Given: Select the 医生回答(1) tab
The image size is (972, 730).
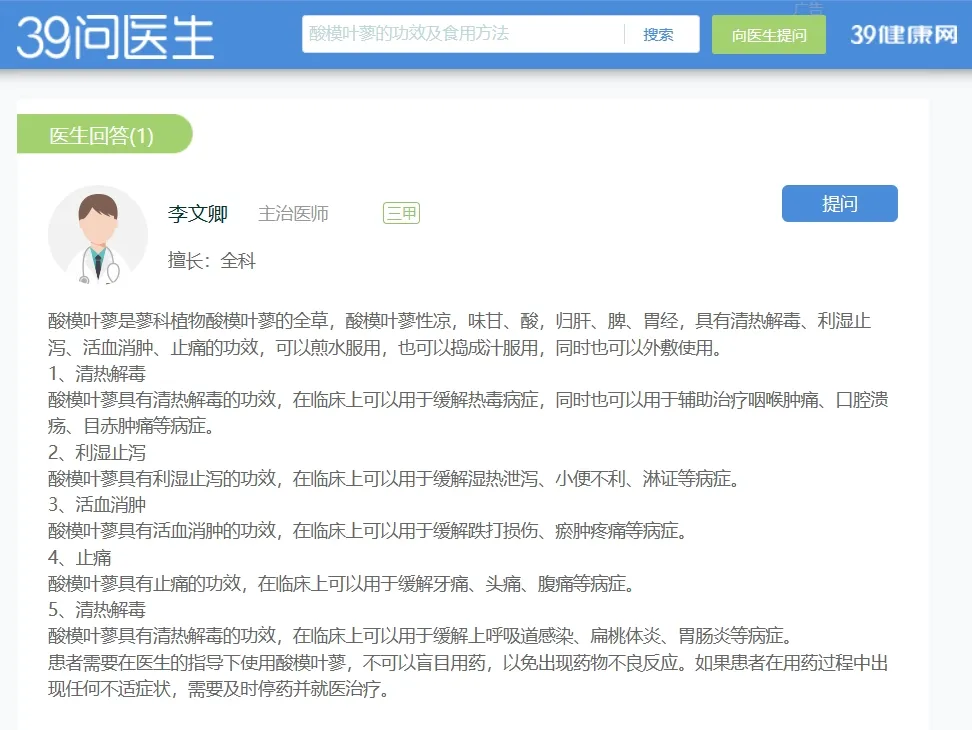Looking at the screenshot, I should (102, 135).
